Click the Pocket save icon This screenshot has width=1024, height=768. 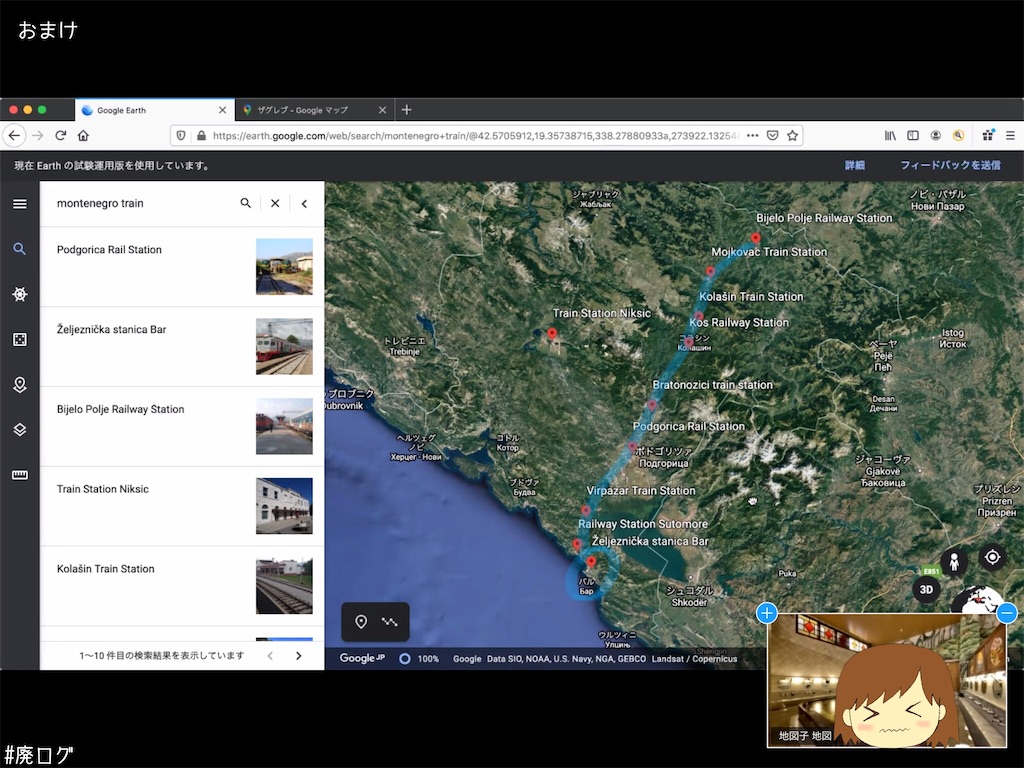[x=773, y=136]
